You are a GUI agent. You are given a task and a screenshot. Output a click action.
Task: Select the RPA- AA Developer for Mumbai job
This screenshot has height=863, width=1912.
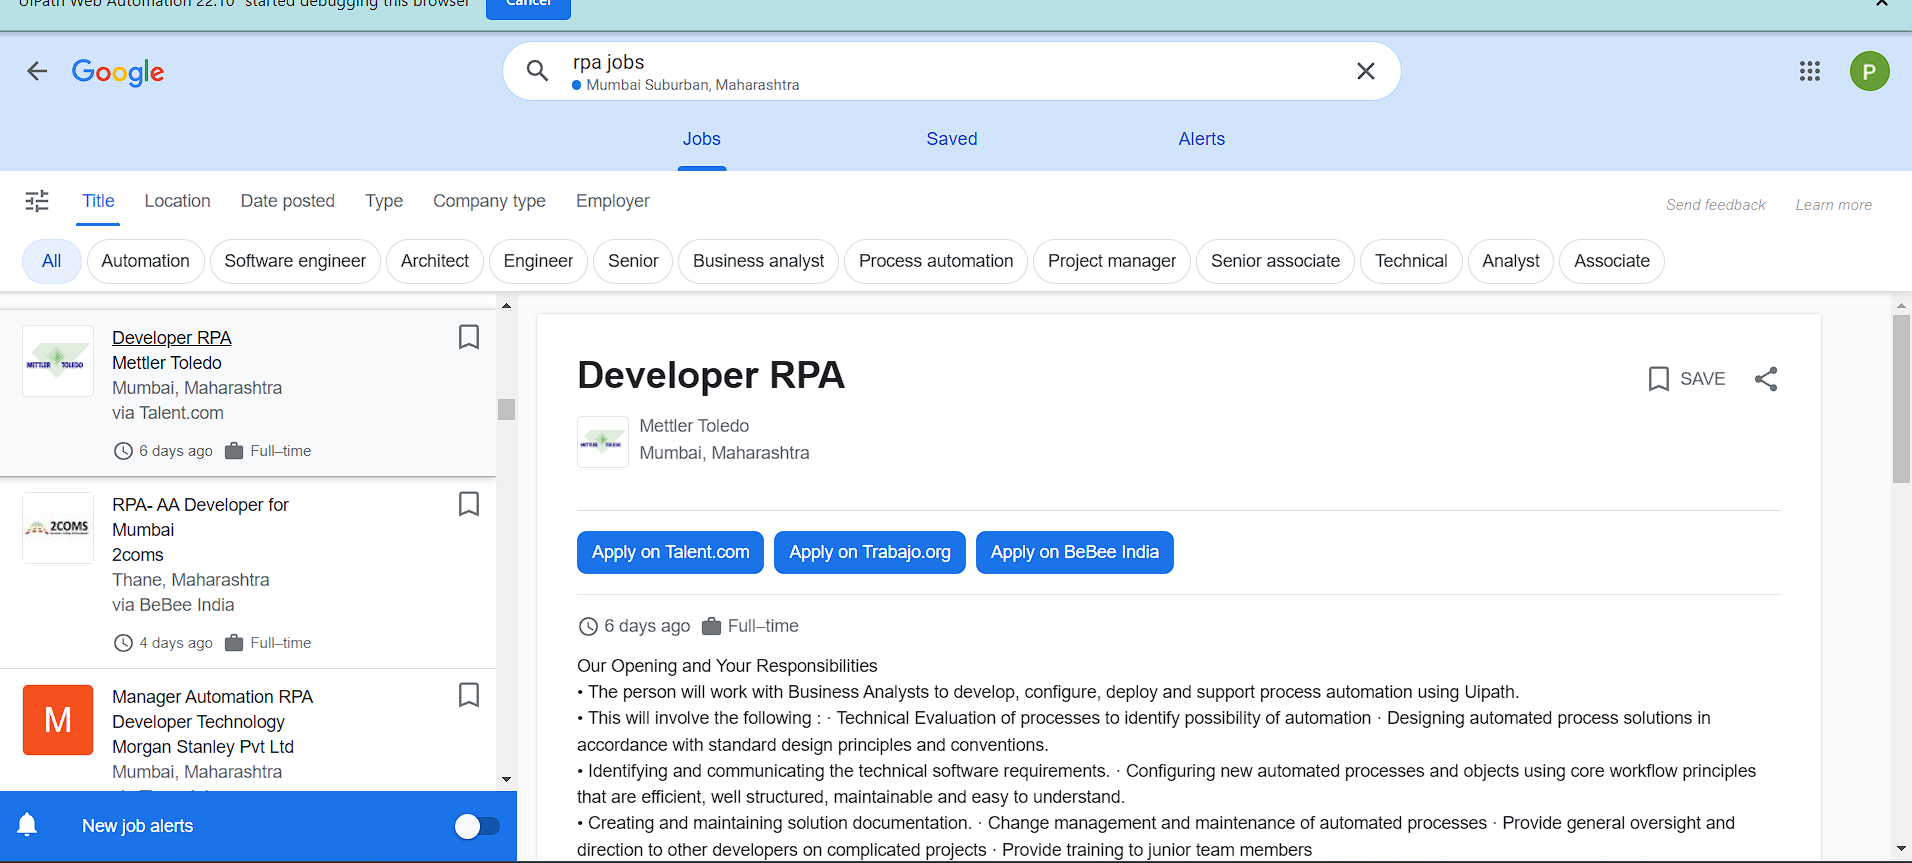(x=248, y=573)
